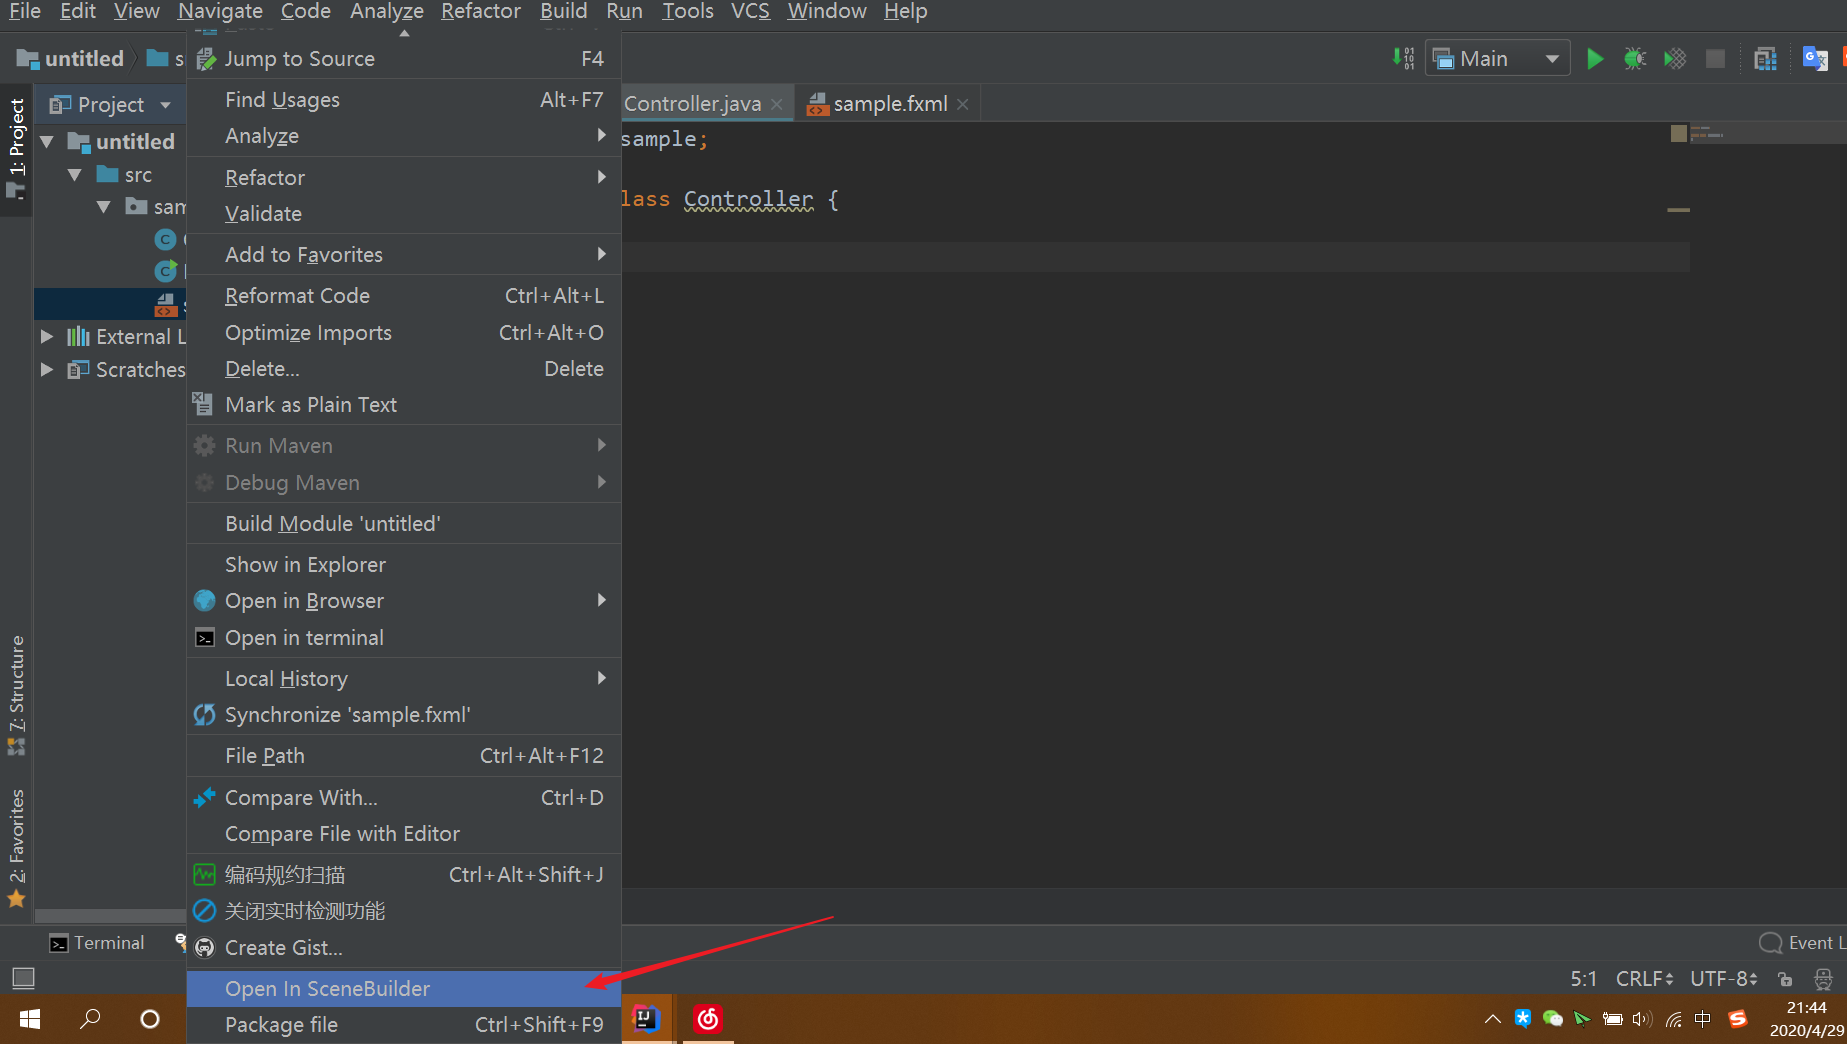Screen dimensions: 1847x1044
Task: Start debugging with the green bug icon
Action: [1635, 59]
